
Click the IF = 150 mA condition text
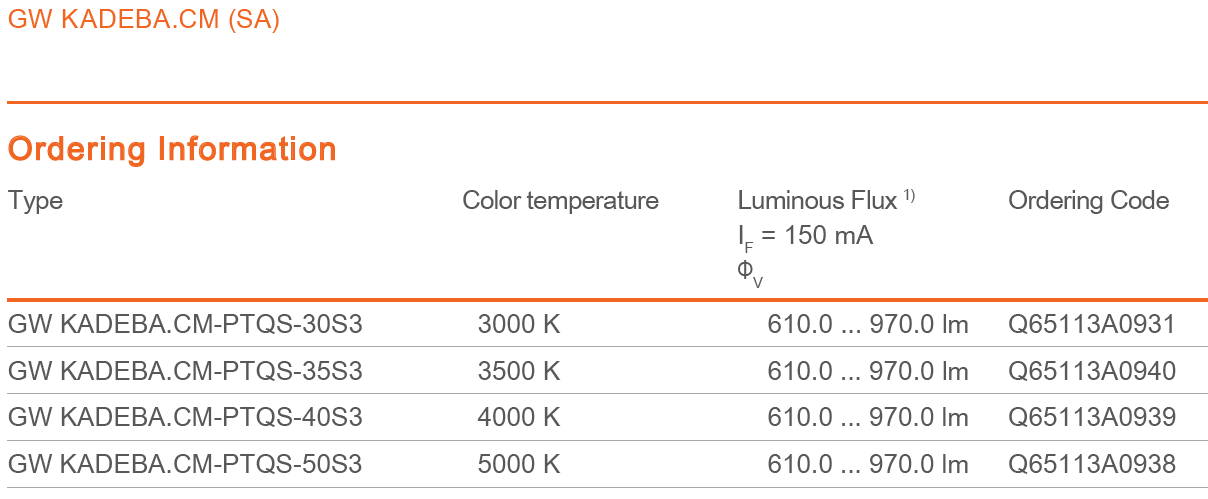pyautogui.click(x=805, y=238)
